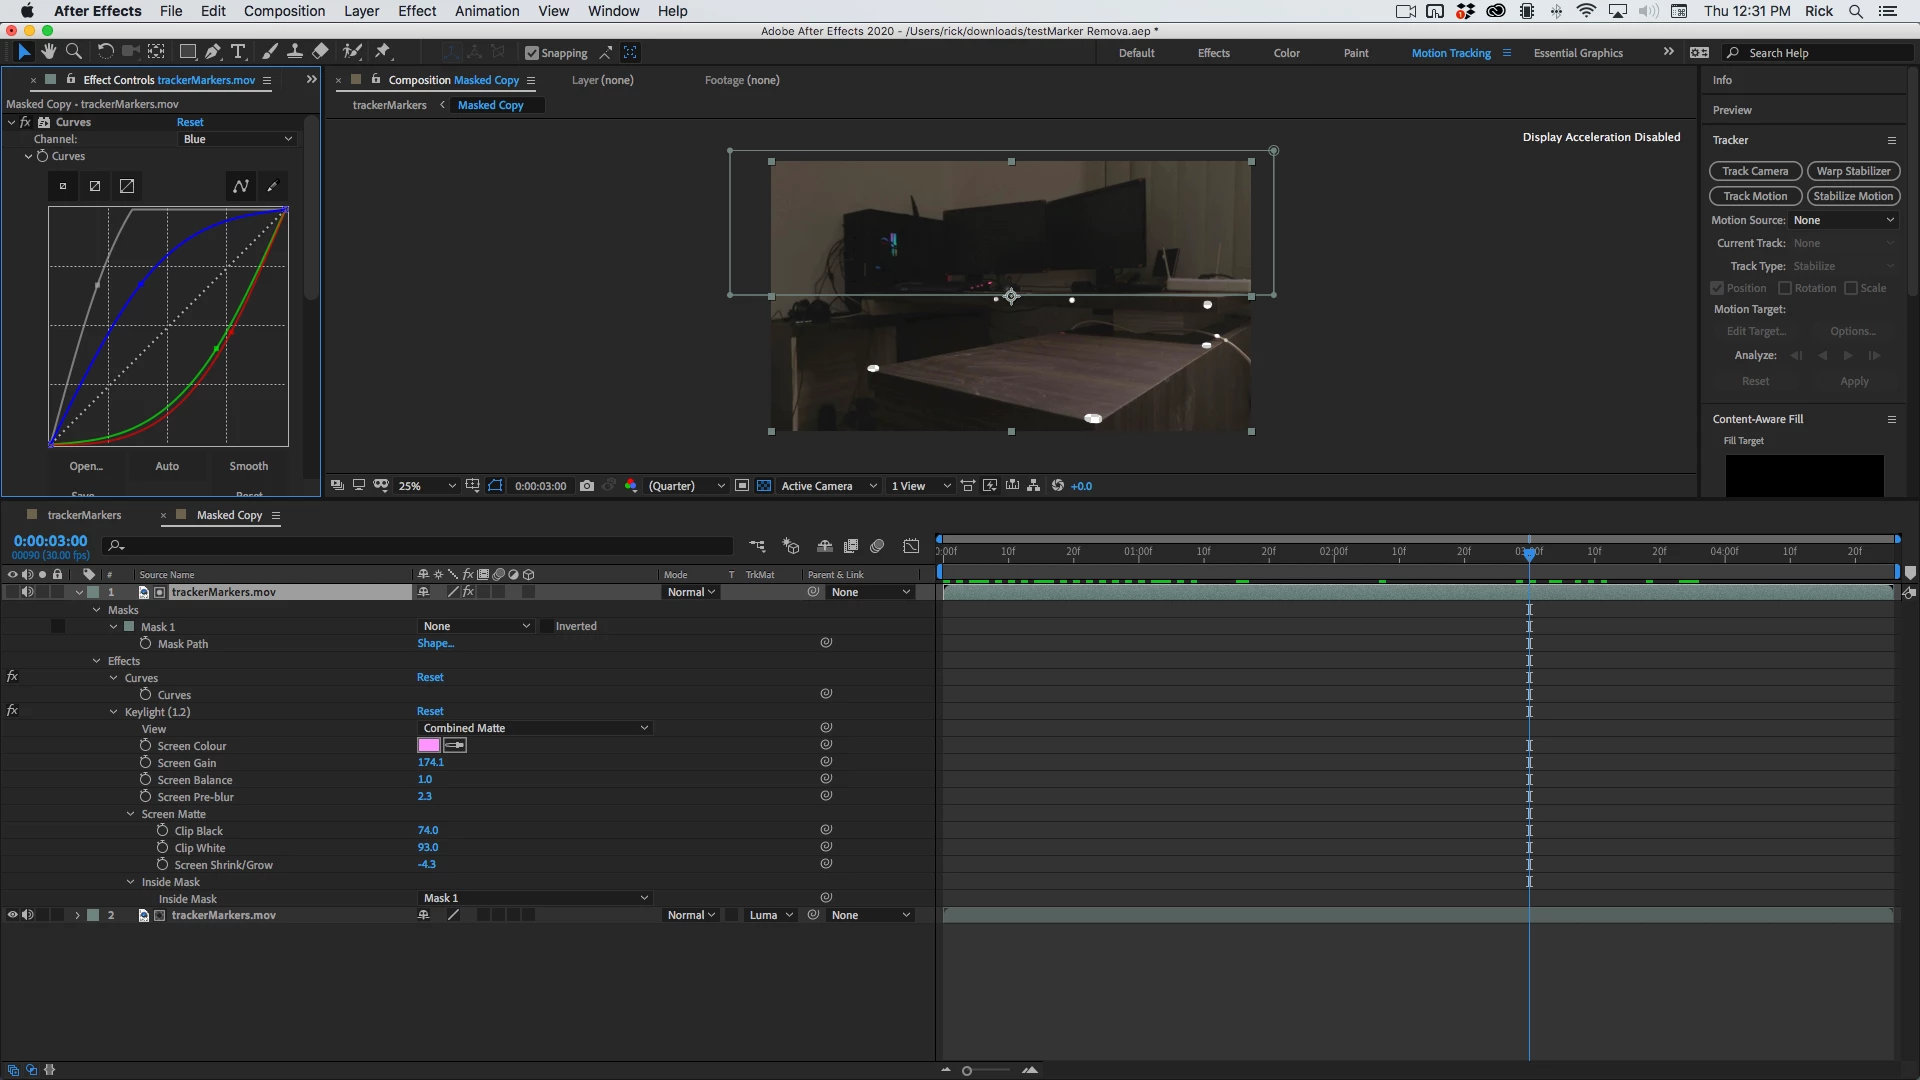
Task: Click the Track Camera button
Action: click(1755, 171)
